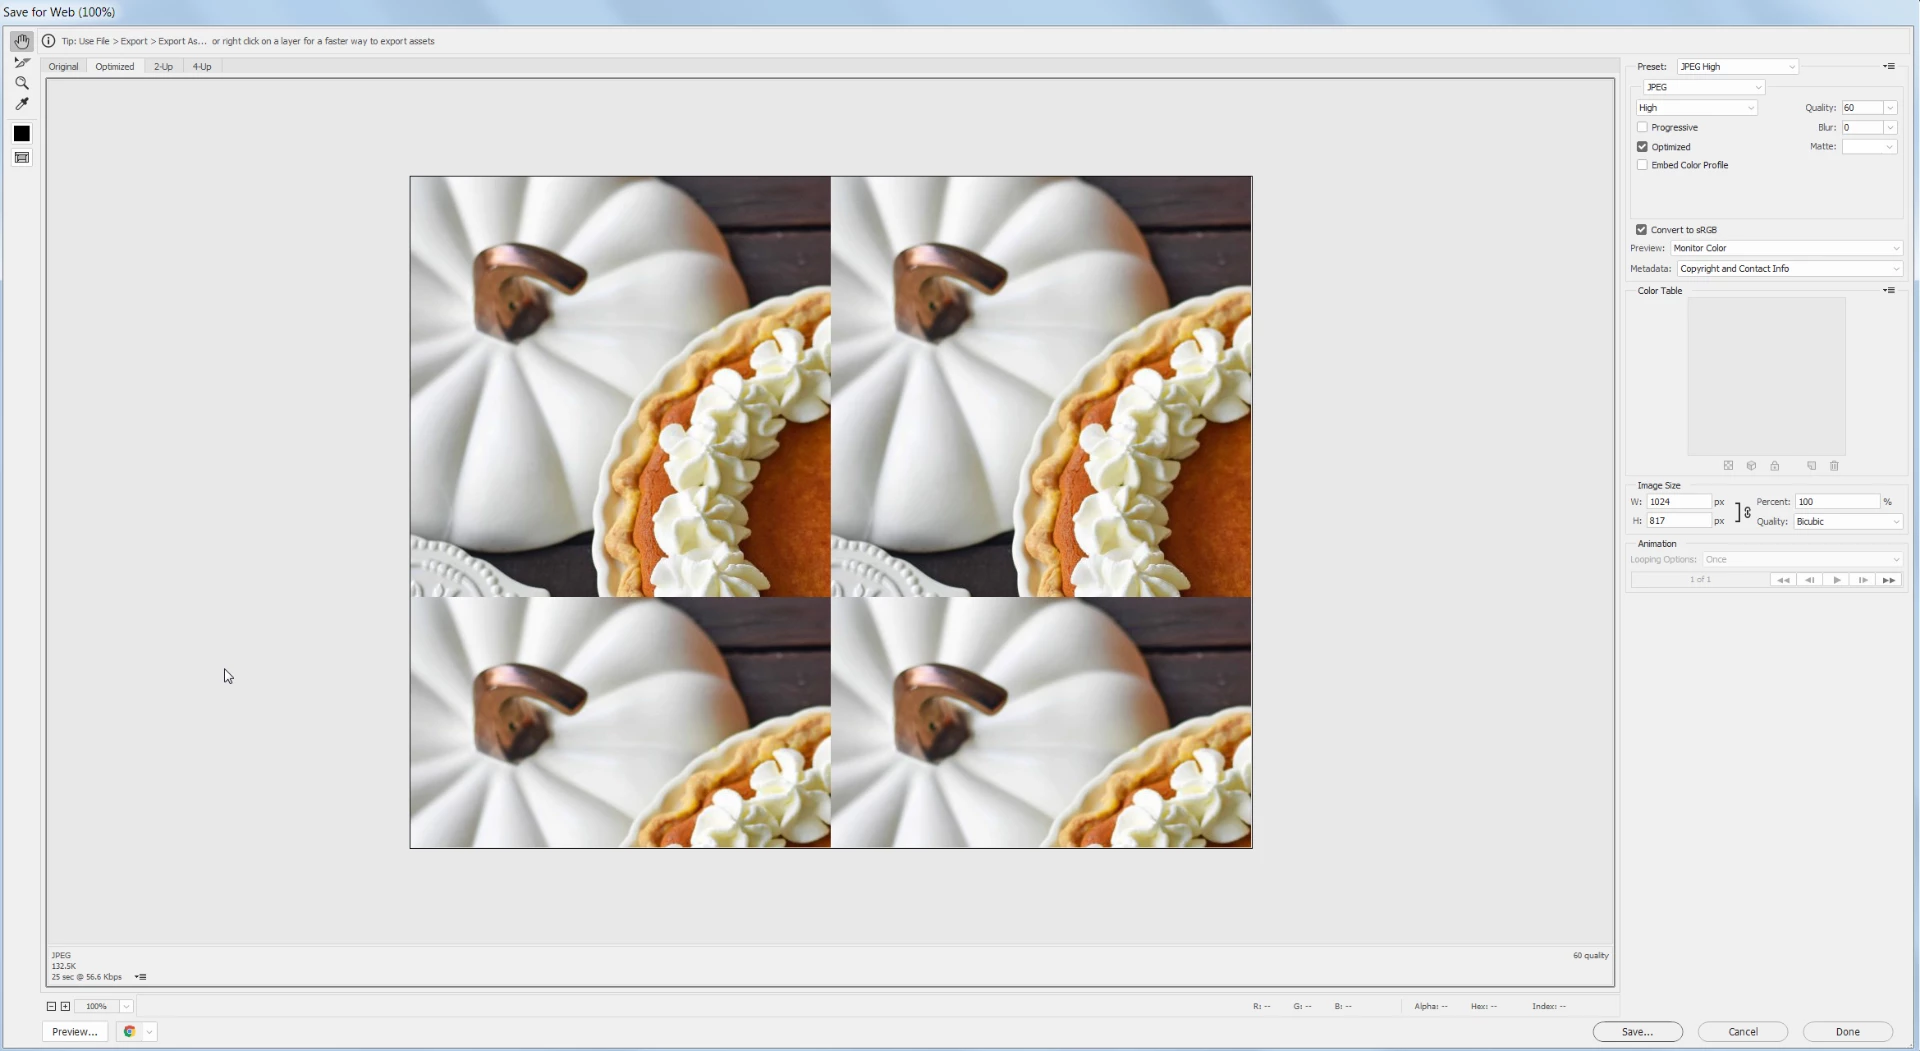1920x1051 pixels.
Task: Open the Matte color dropdown
Action: tap(1870, 147)
